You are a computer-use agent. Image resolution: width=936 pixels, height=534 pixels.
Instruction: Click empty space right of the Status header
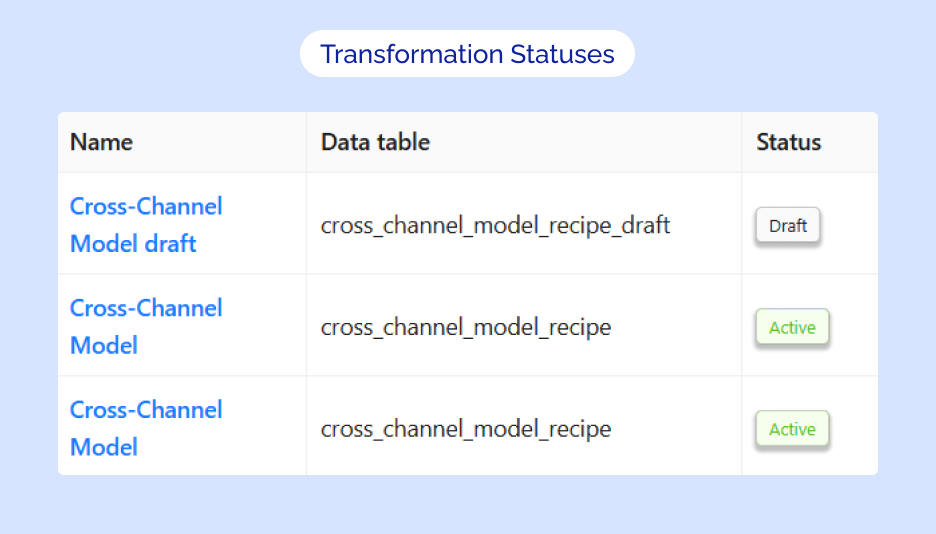(x=852, y=142)
